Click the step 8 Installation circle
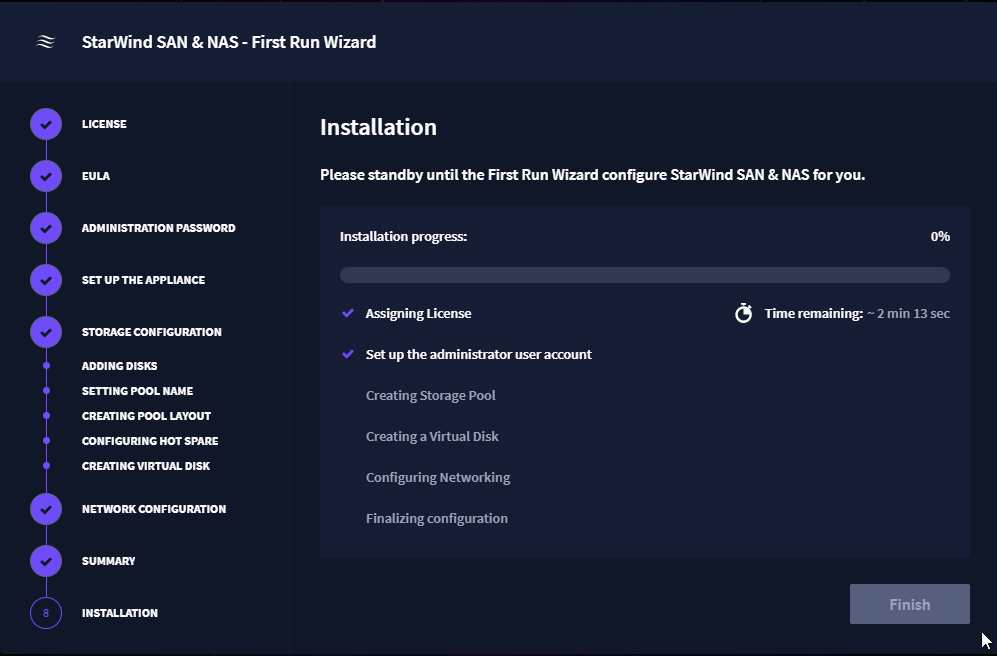997x656 pixels. [46, 613]
